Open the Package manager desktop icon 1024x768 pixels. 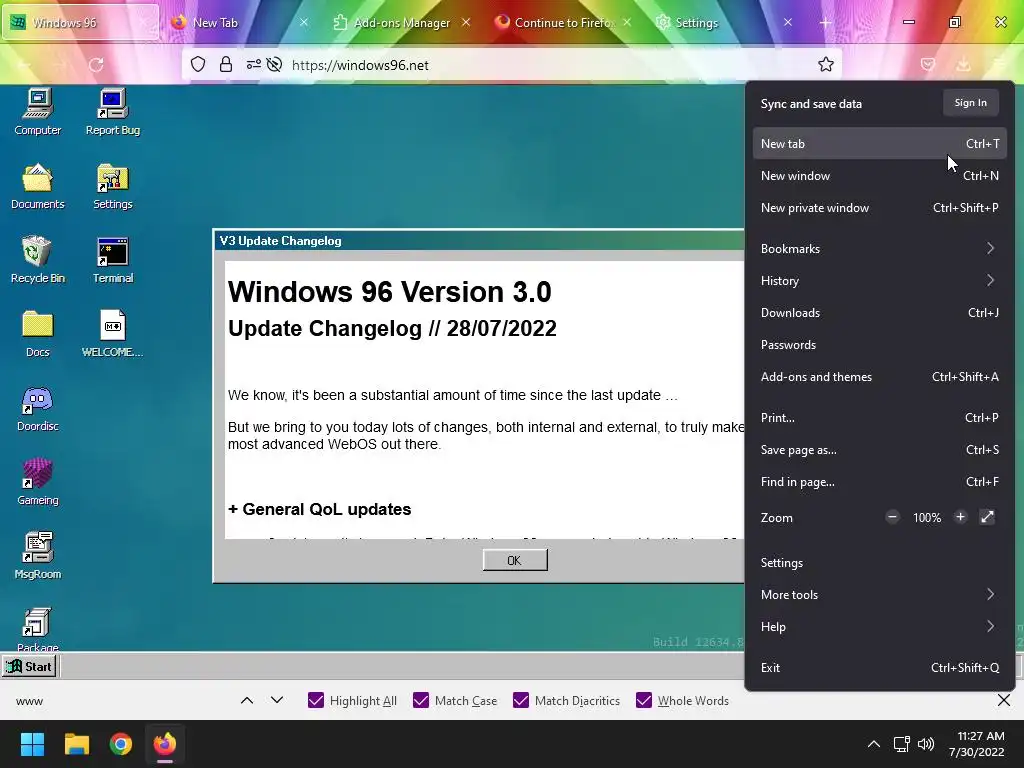(38, 628)
